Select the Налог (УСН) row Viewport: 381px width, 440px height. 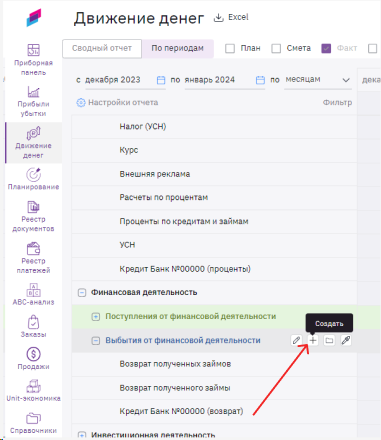pos(214,127)
